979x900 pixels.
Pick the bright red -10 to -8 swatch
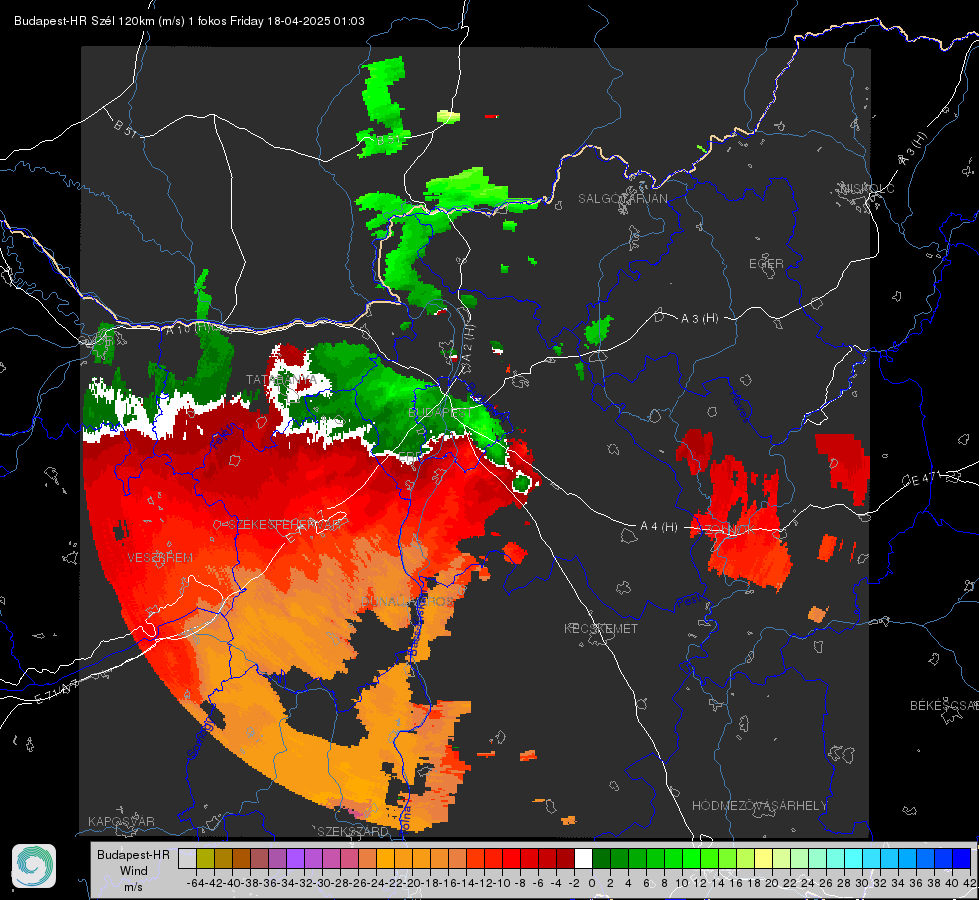511,858
